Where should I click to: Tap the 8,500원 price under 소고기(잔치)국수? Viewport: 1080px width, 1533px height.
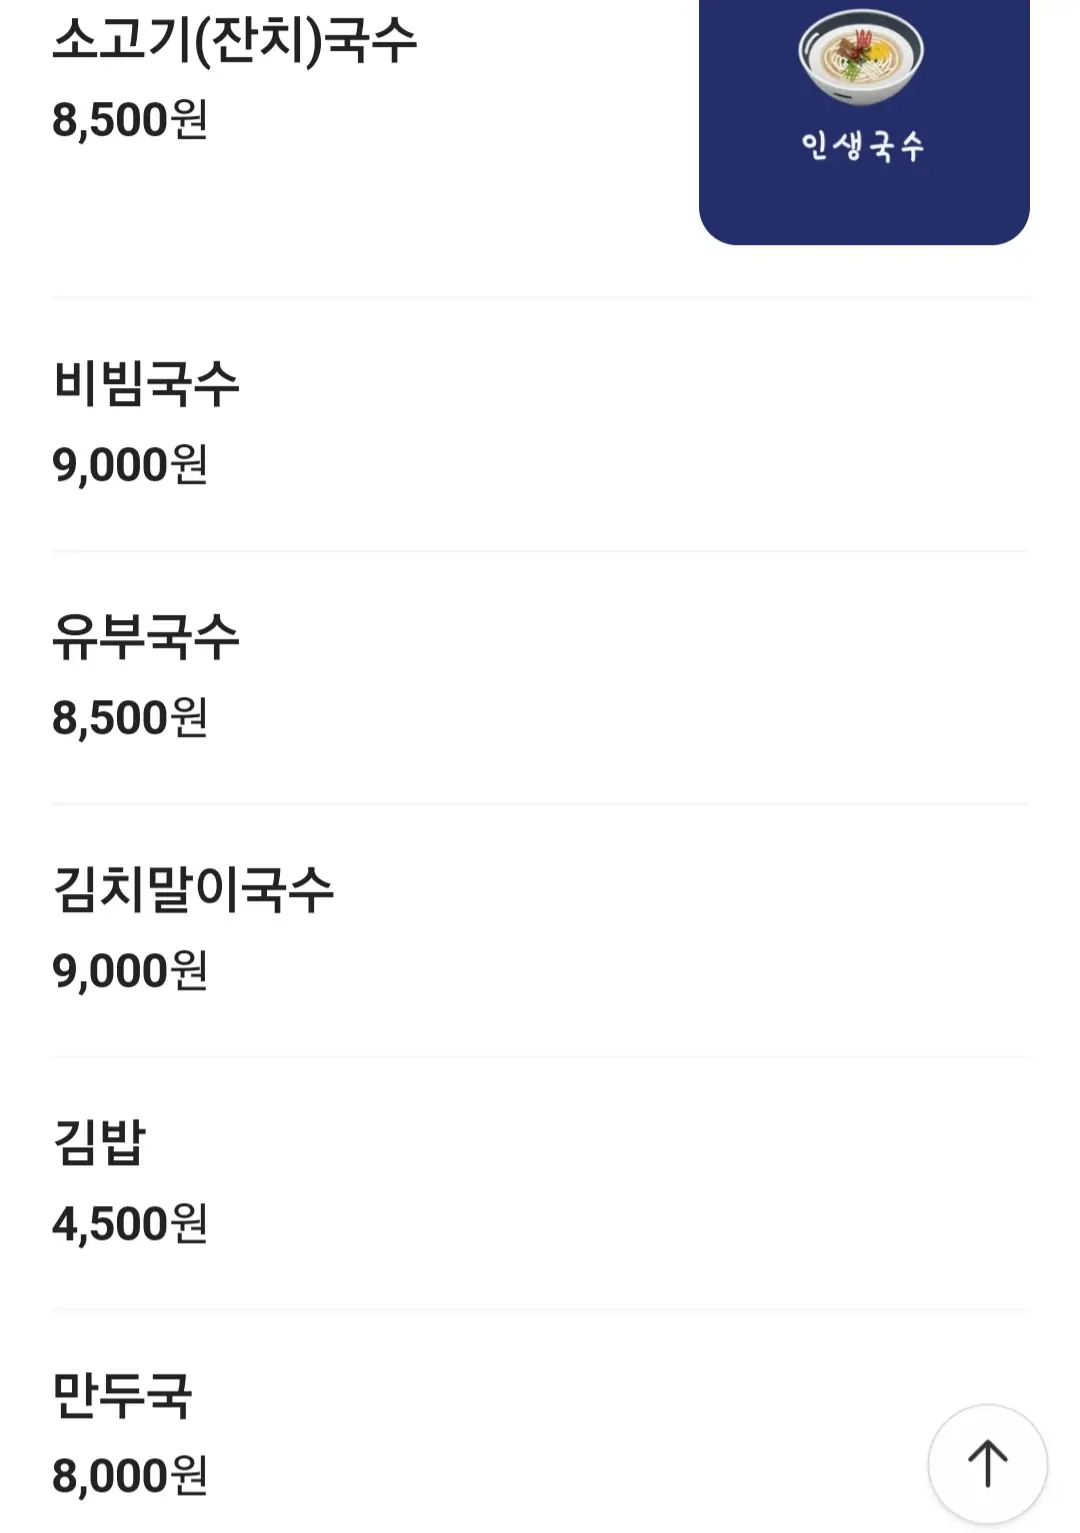click(130, 120)
